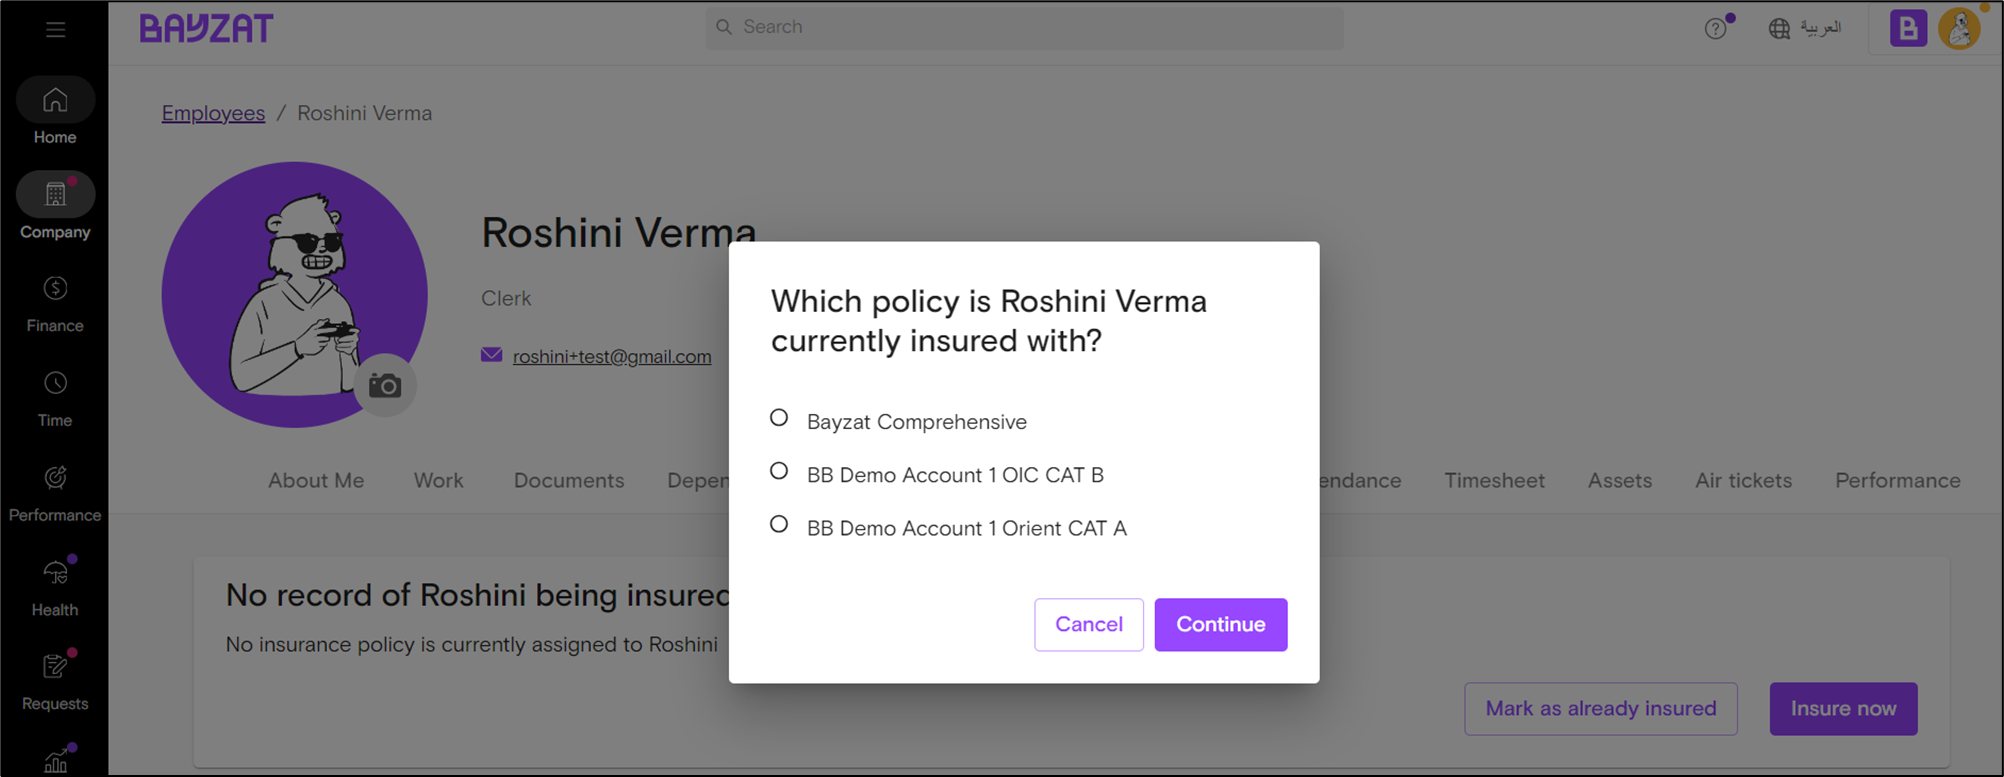This screenshot has width=2004, height=777.
Task: Open the Time sidebar section
Action: (55, 399)
